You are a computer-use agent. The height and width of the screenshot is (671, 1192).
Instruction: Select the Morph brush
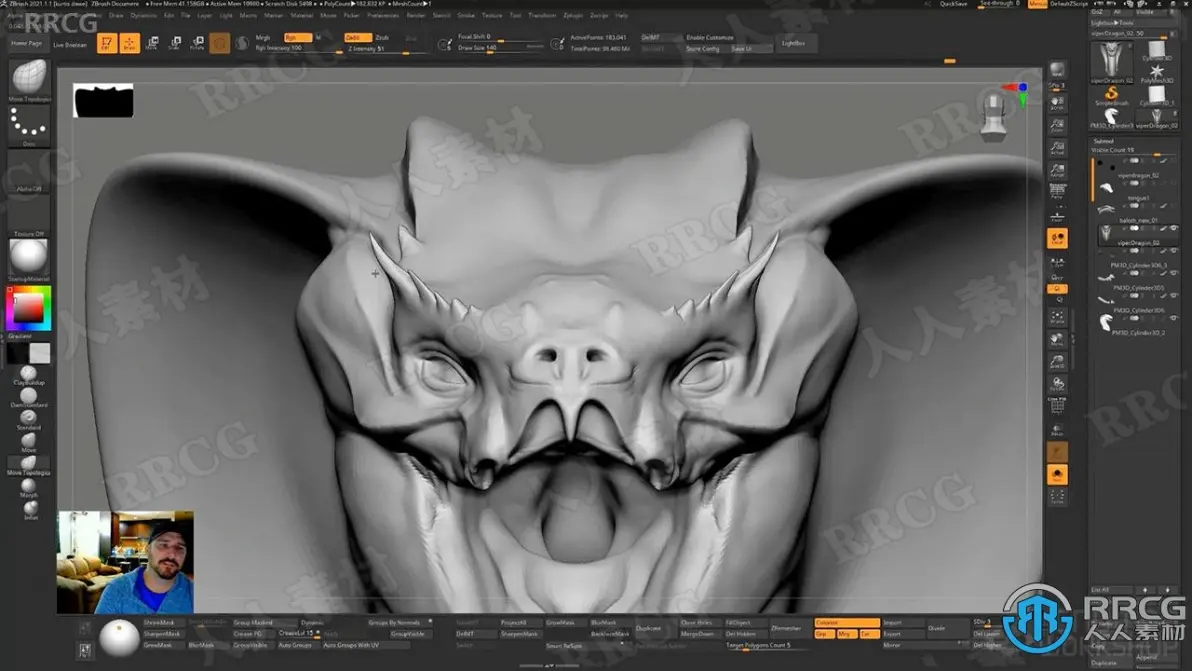point(29,487)
